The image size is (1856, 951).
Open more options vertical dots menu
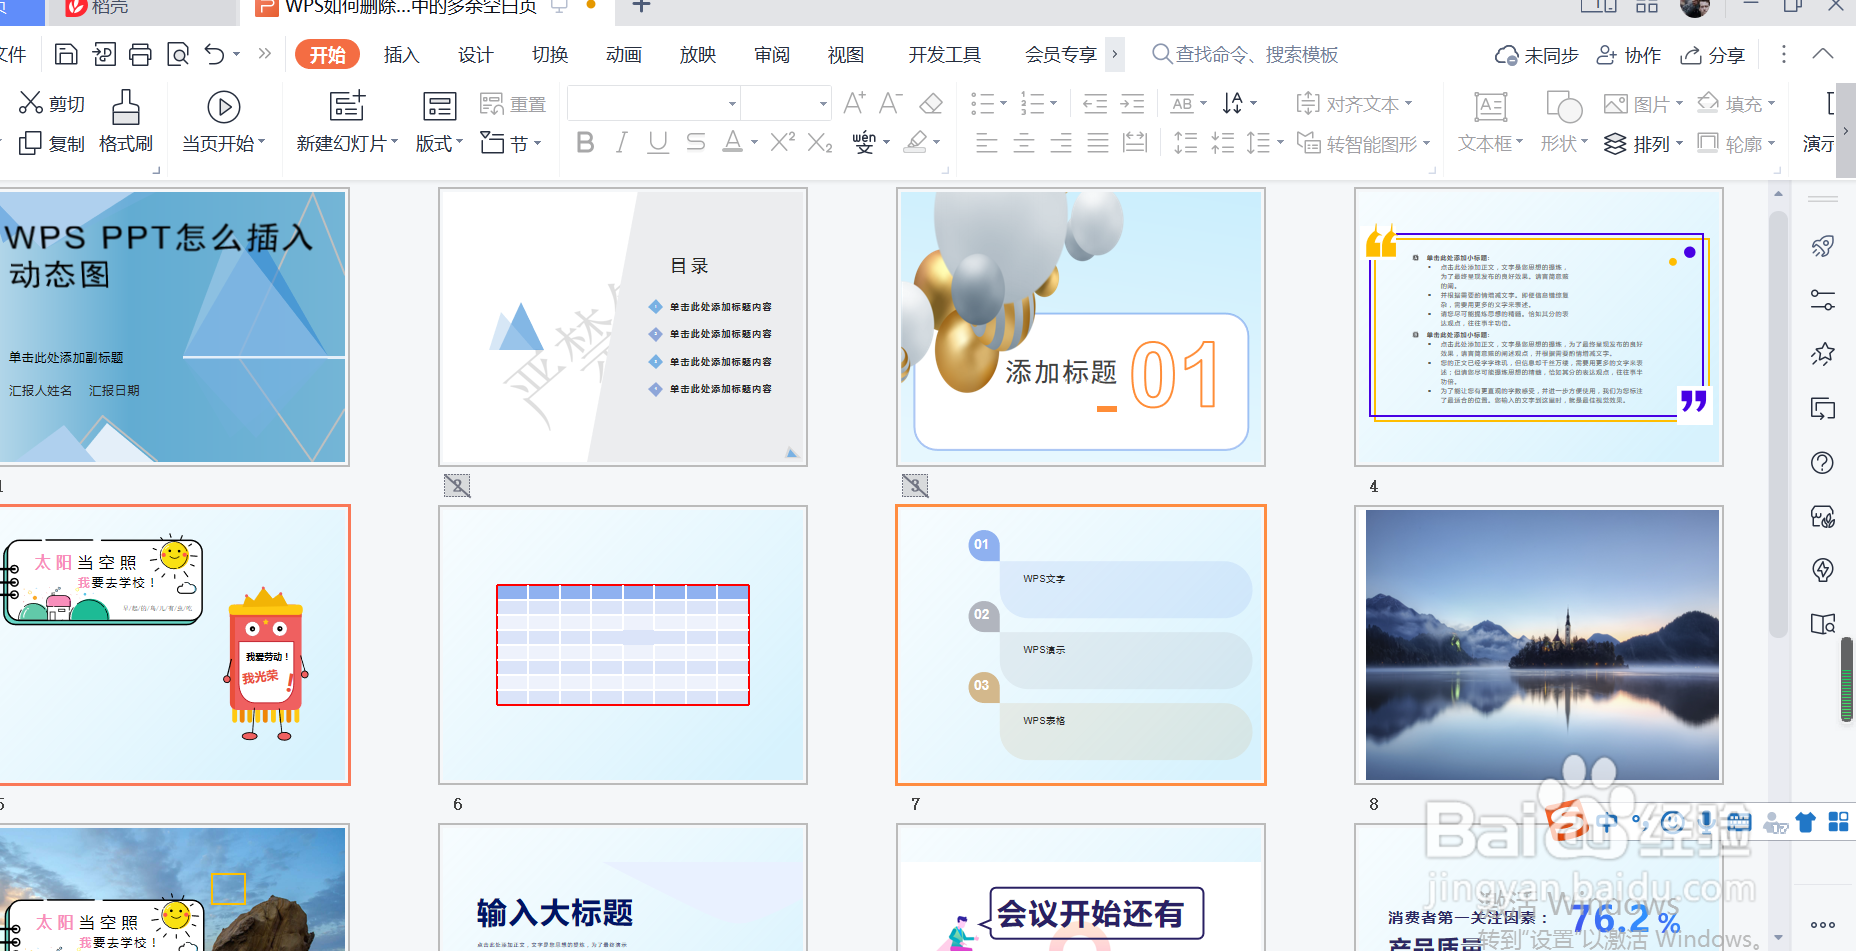(1783, 54)
